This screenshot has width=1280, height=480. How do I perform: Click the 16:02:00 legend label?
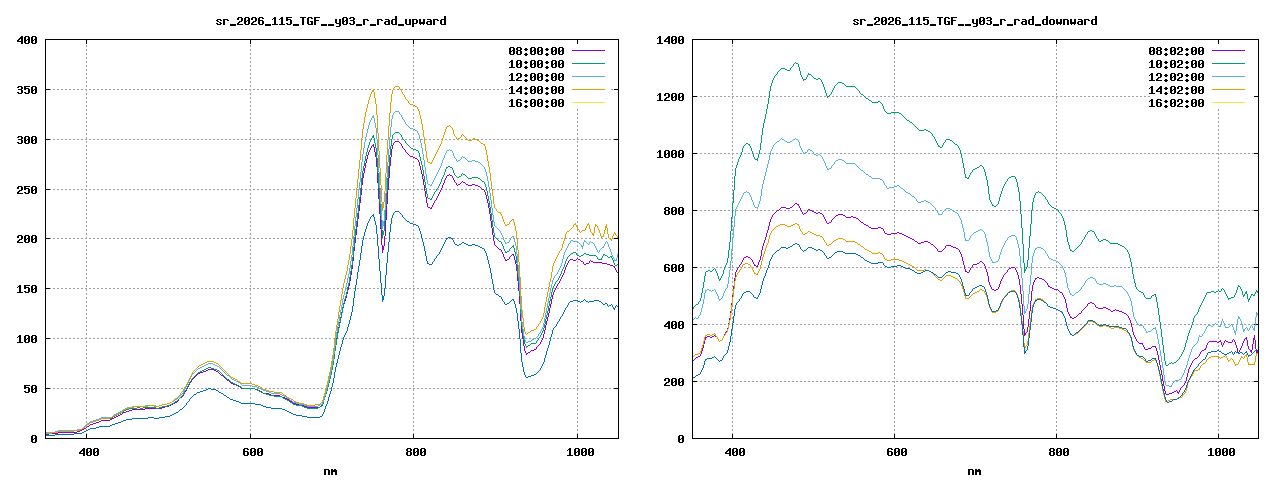point(1176,103)
